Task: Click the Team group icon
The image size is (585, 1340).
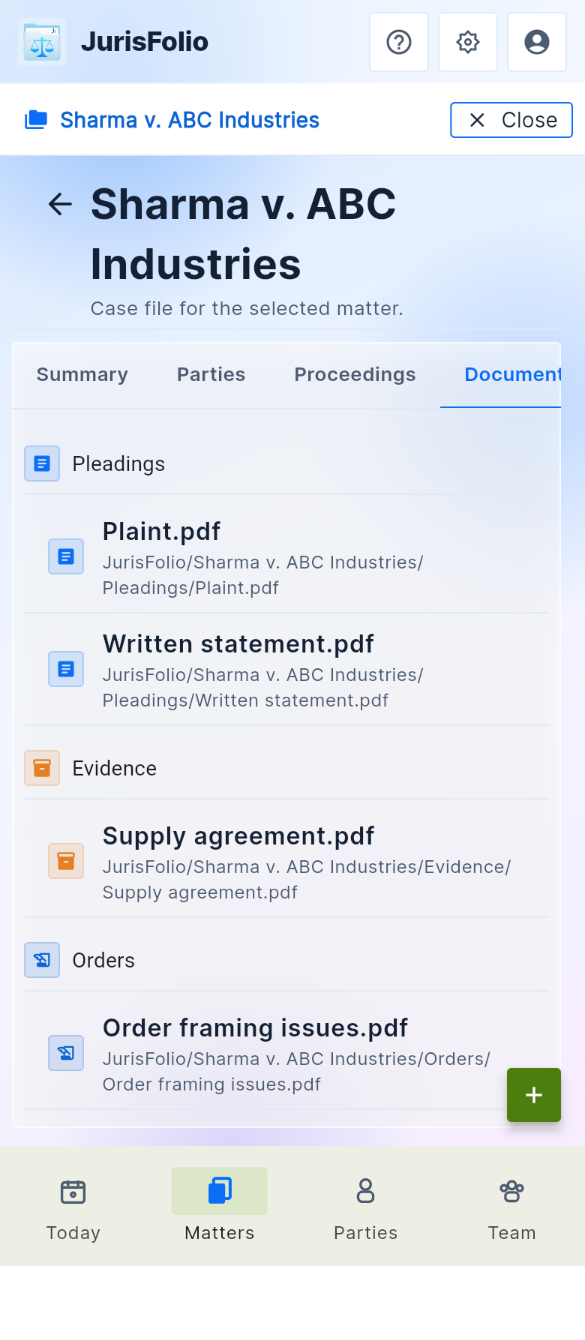Action: pos(512,1191)
